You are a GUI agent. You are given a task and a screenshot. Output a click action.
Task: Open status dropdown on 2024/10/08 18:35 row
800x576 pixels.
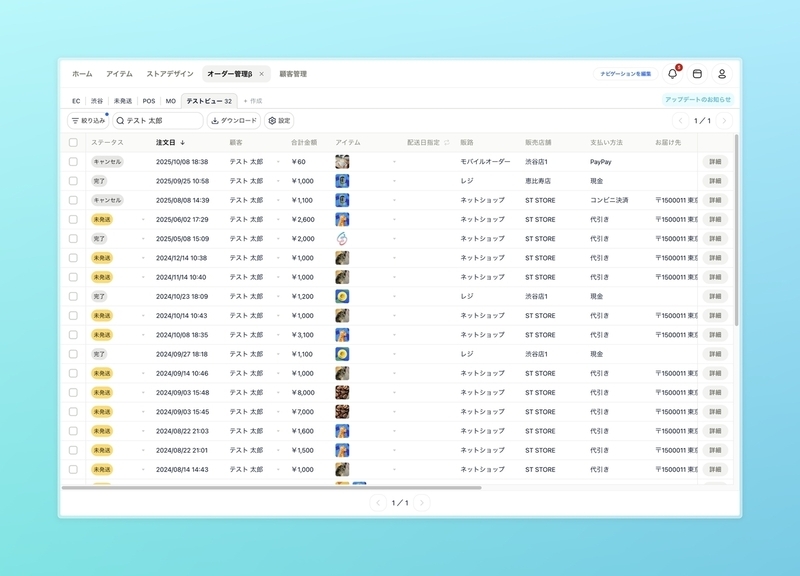click(x=143, y=335)
